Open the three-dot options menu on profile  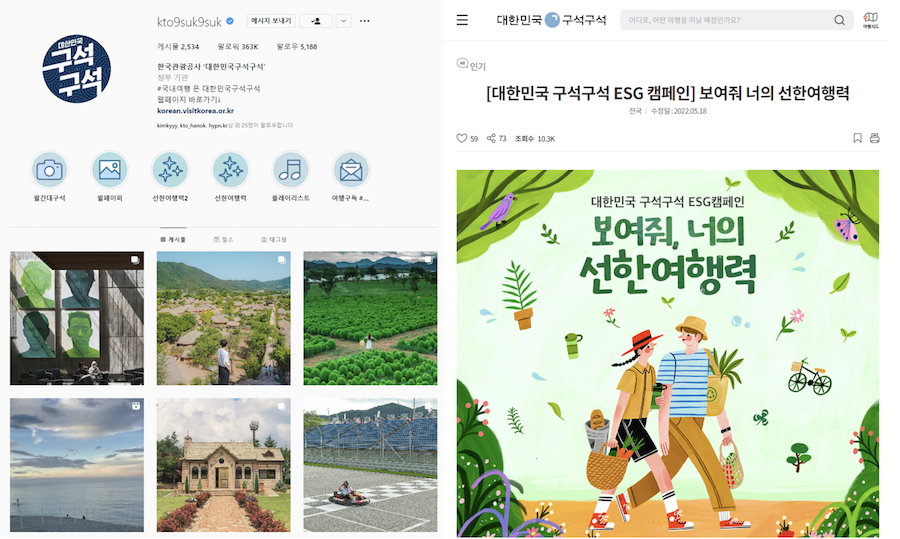[364, 21]
